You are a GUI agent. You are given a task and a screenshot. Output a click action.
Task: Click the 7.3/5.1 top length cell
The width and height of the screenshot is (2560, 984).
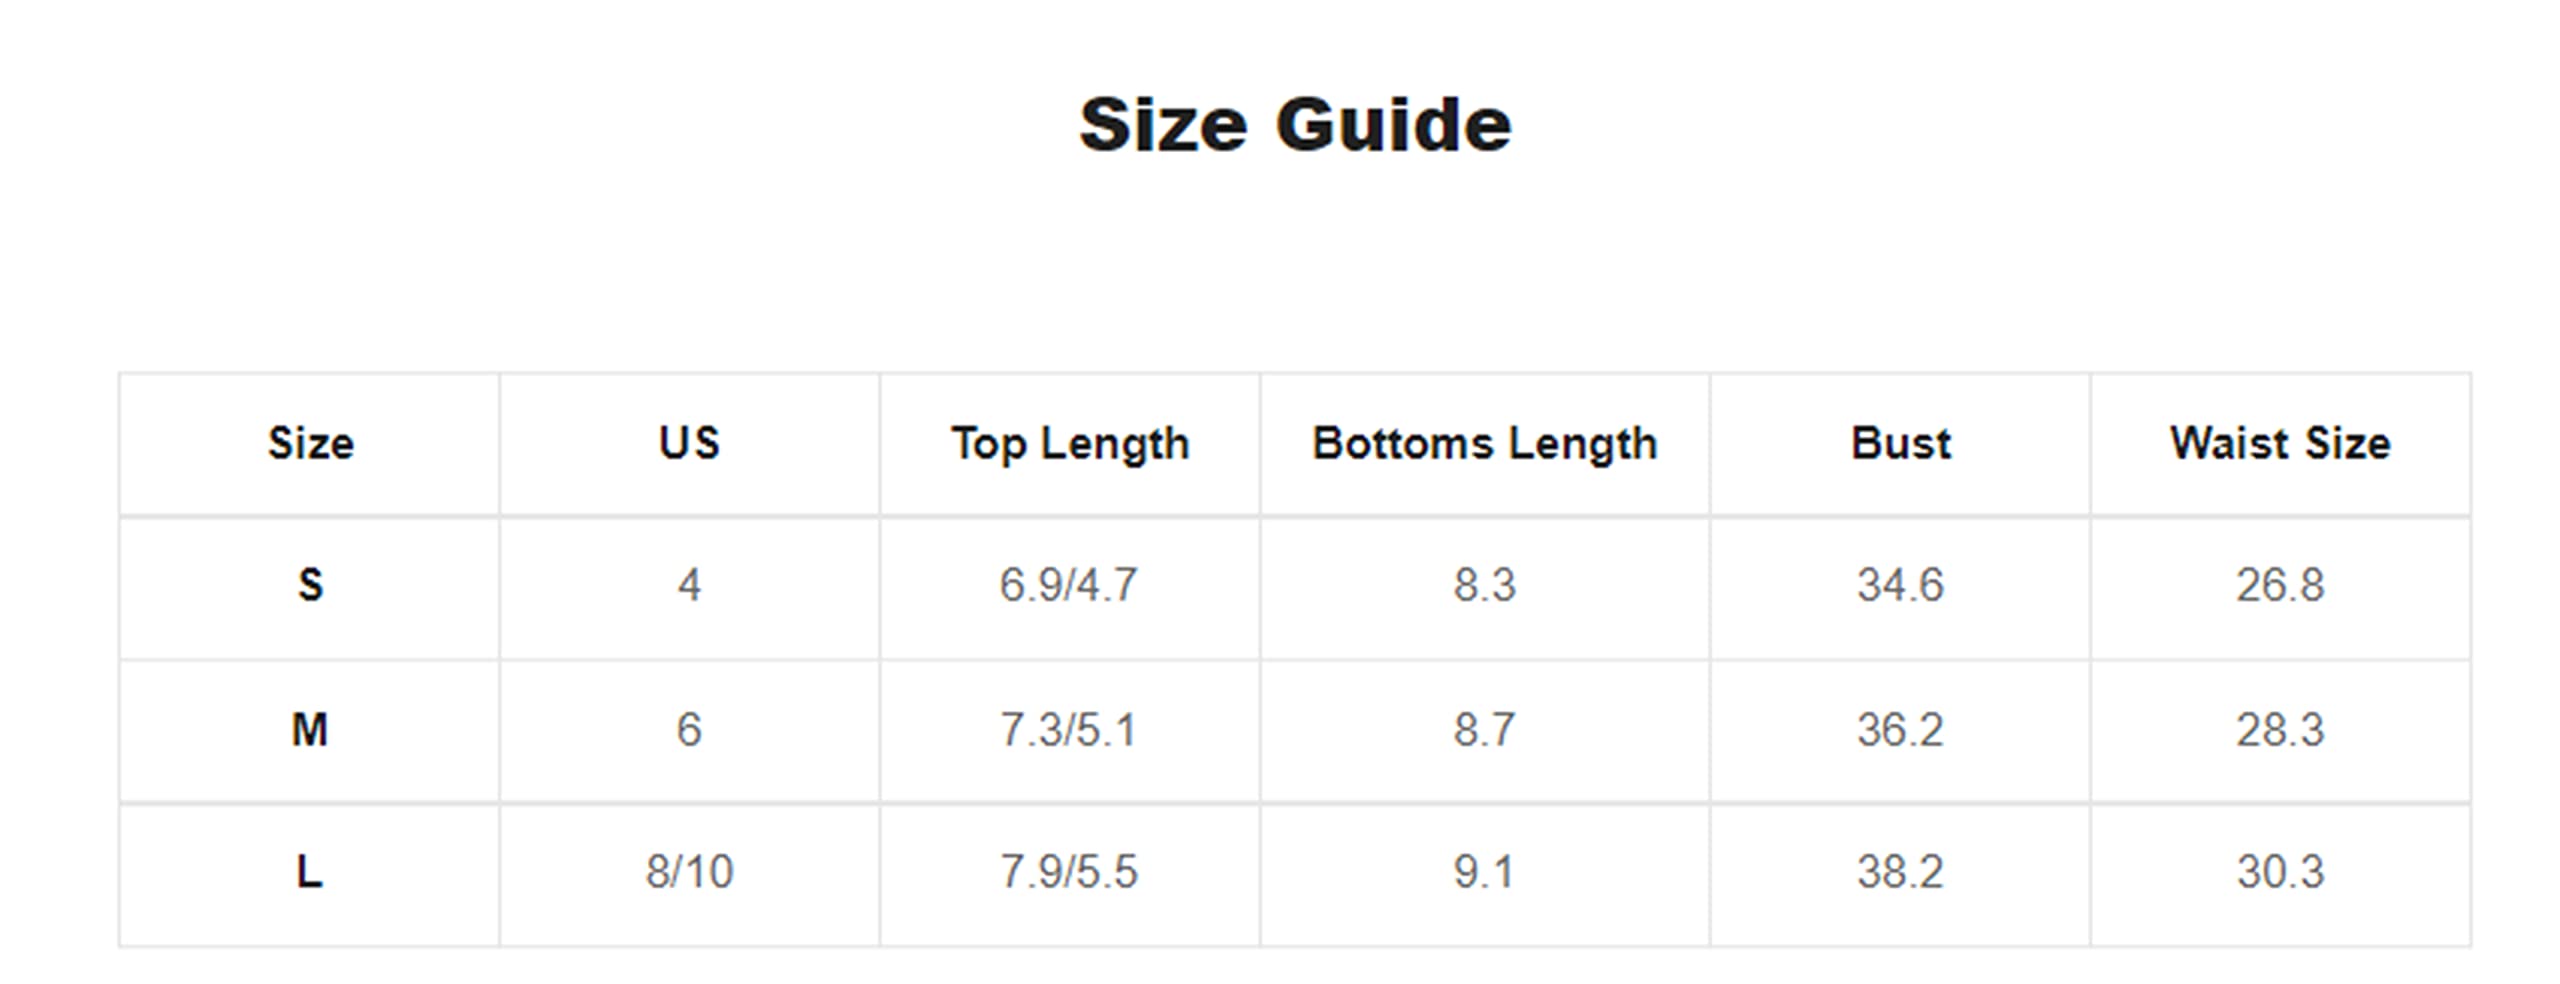(x=1070, y=730)
